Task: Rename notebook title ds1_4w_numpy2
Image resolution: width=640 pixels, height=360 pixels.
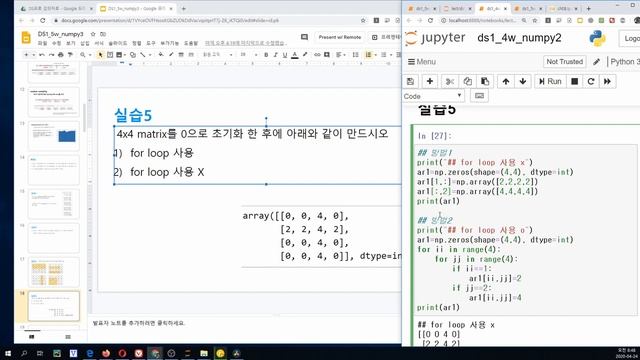Action: pos(519,38)
